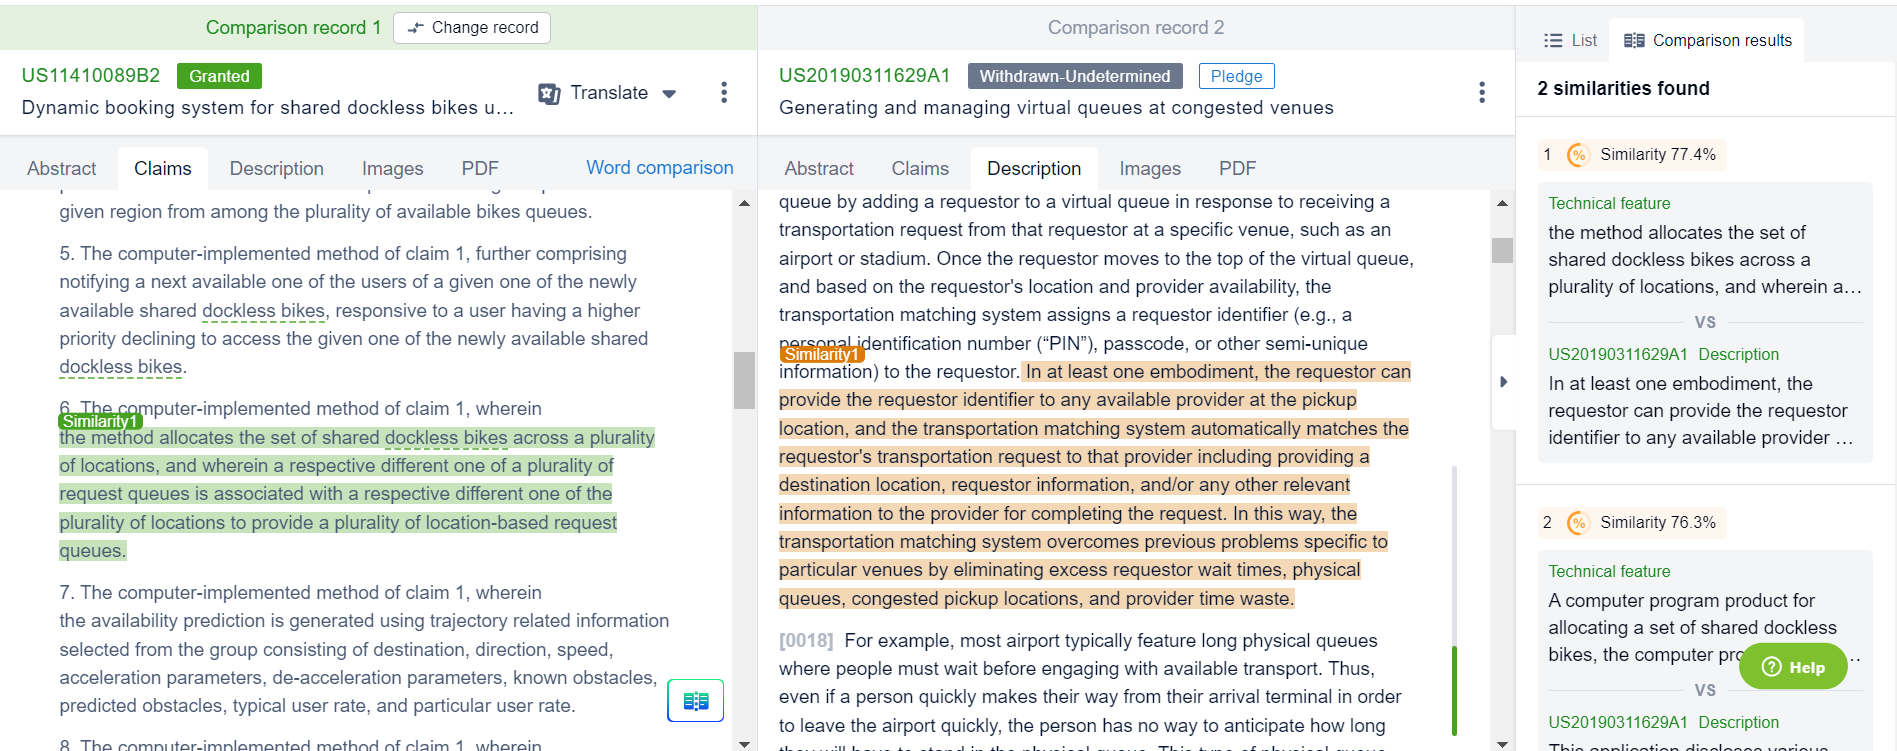Open Word comparison link
Viewport: 1897px width, 751px height.
point(659,168)
